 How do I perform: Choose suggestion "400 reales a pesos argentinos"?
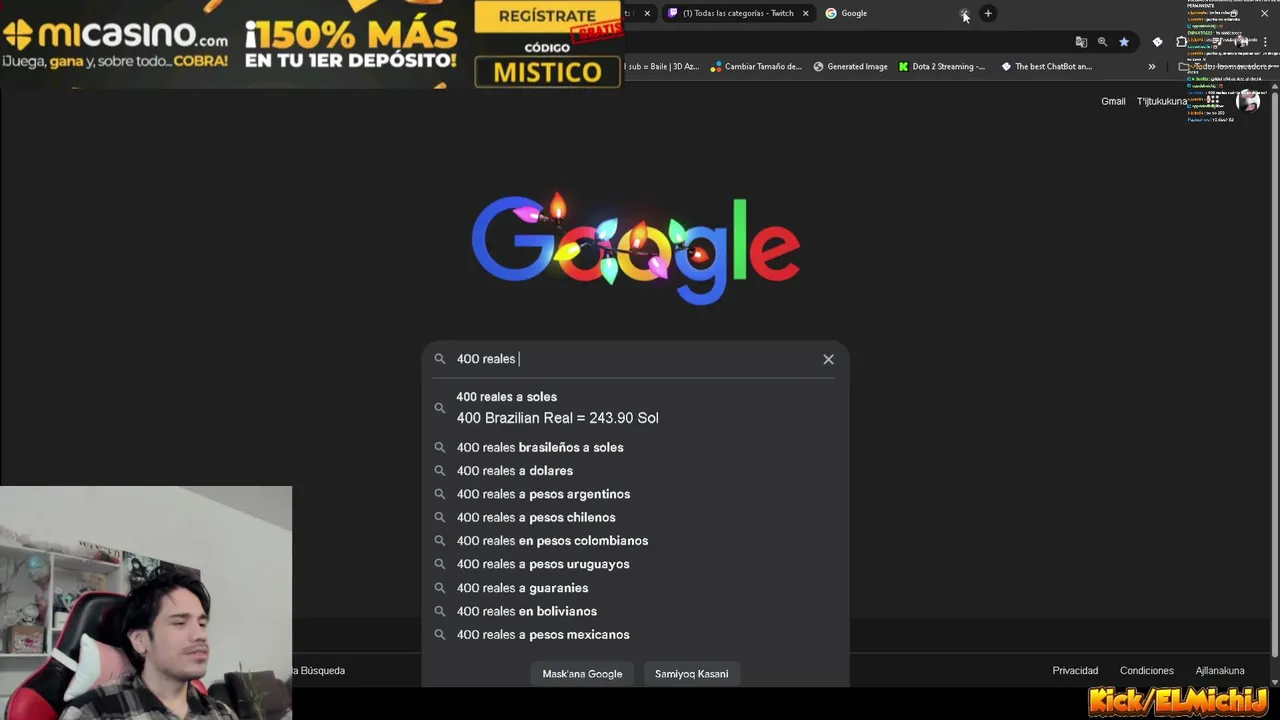click(x=635, y=494)
